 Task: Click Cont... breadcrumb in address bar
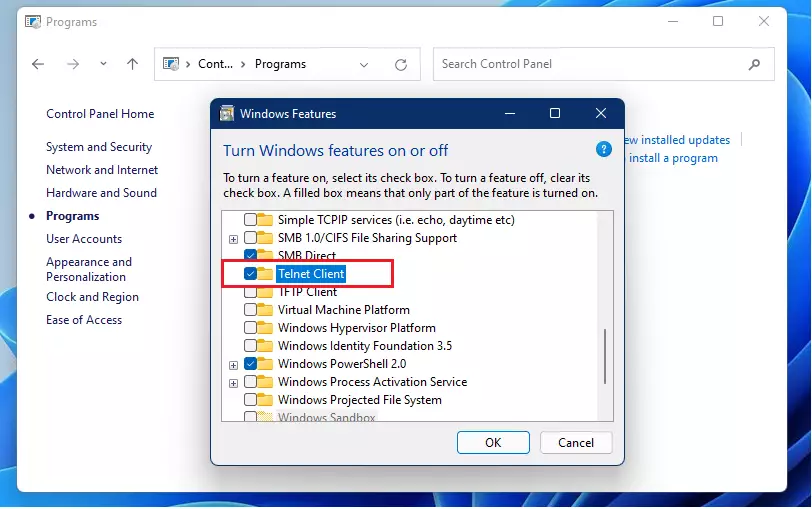point(215,64)
